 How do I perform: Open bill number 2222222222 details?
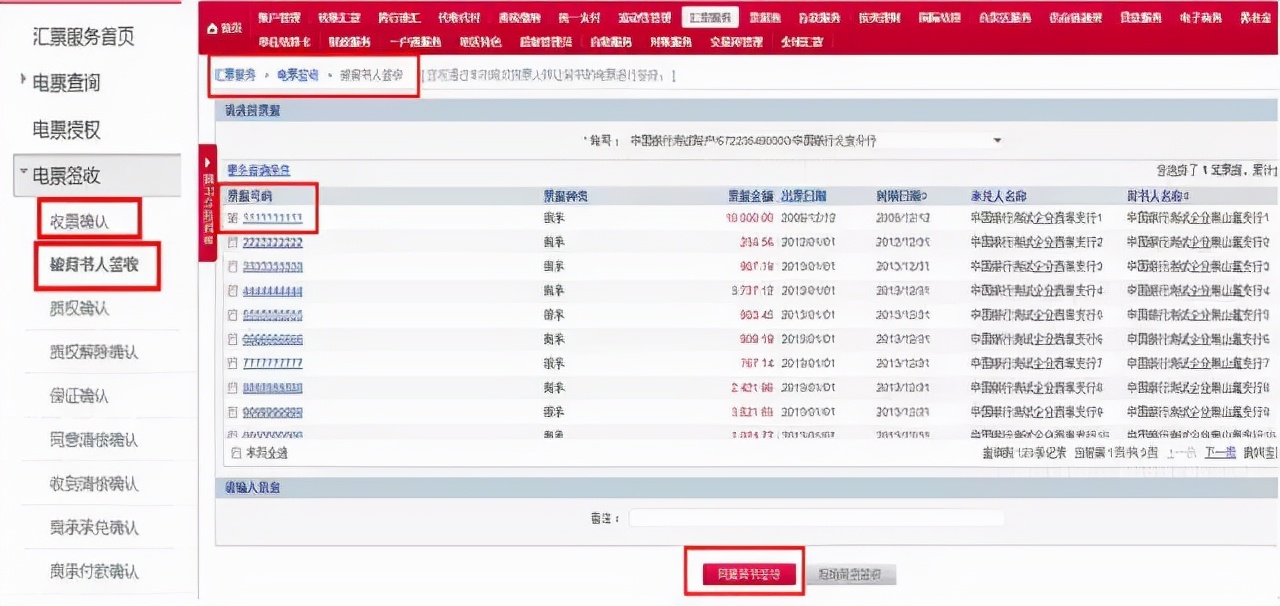(x=275, y=242)
